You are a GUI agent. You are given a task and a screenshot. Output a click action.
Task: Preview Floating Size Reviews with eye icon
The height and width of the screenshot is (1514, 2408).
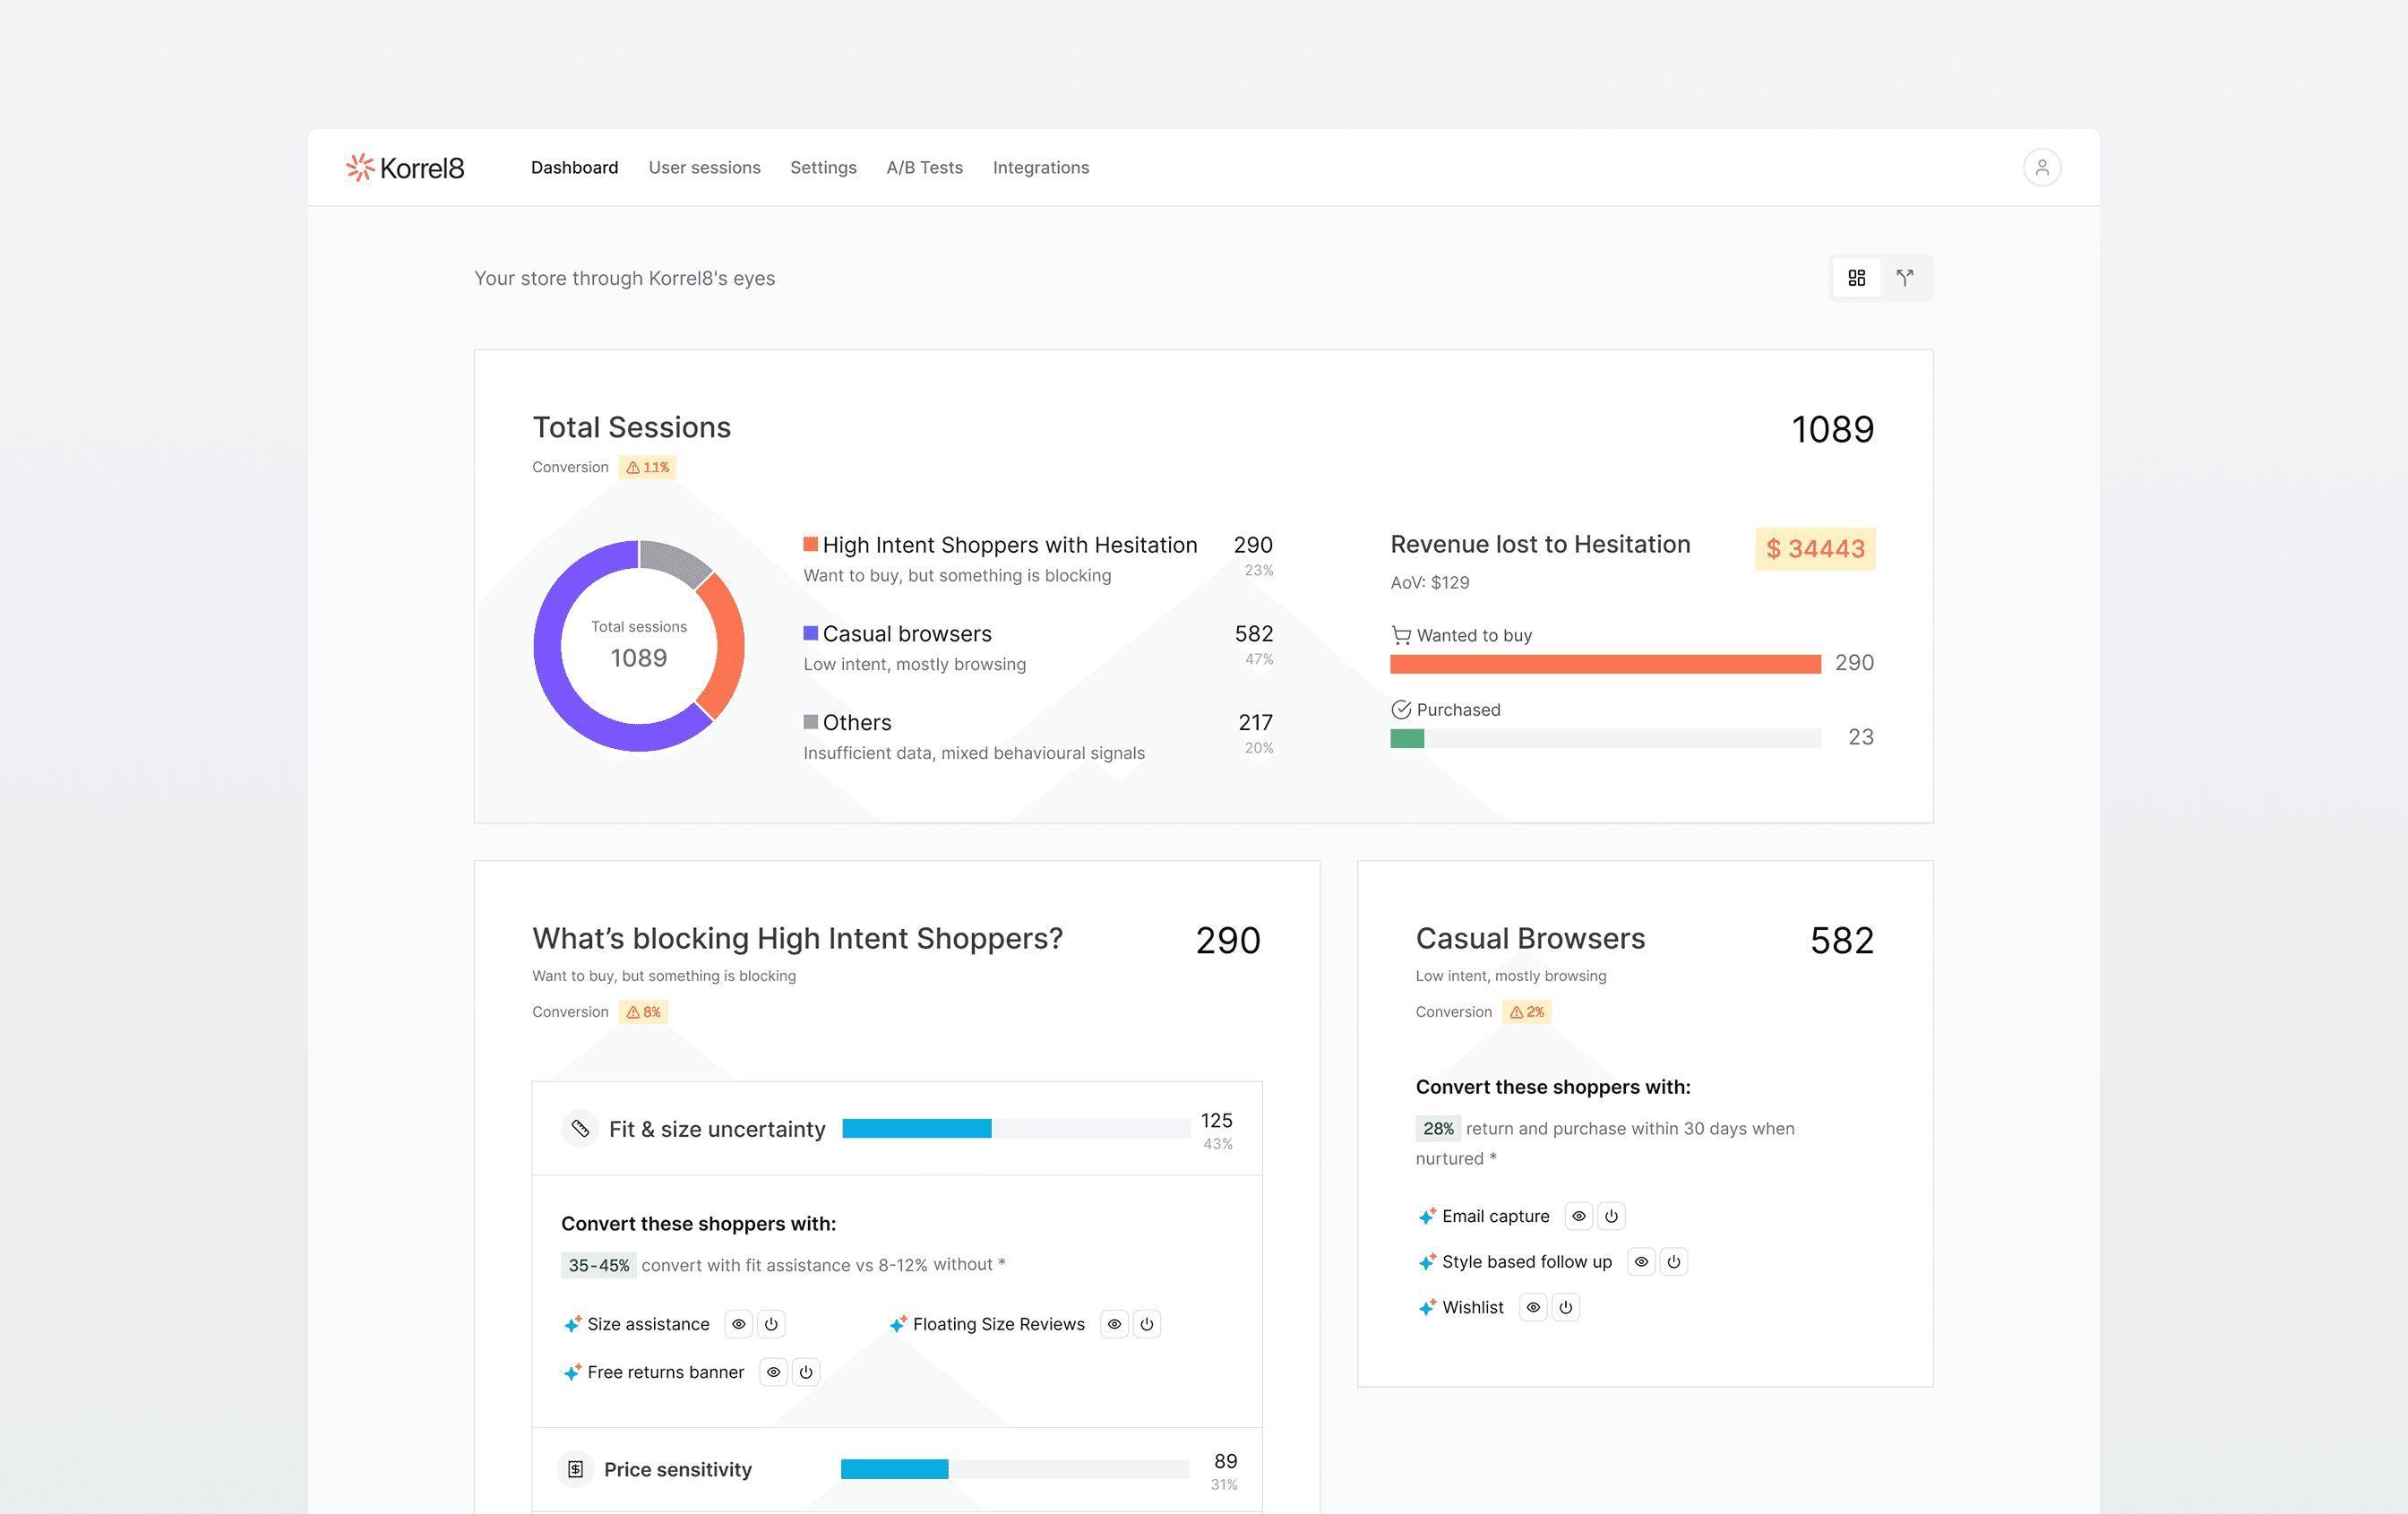(x=1114, y=1324)
